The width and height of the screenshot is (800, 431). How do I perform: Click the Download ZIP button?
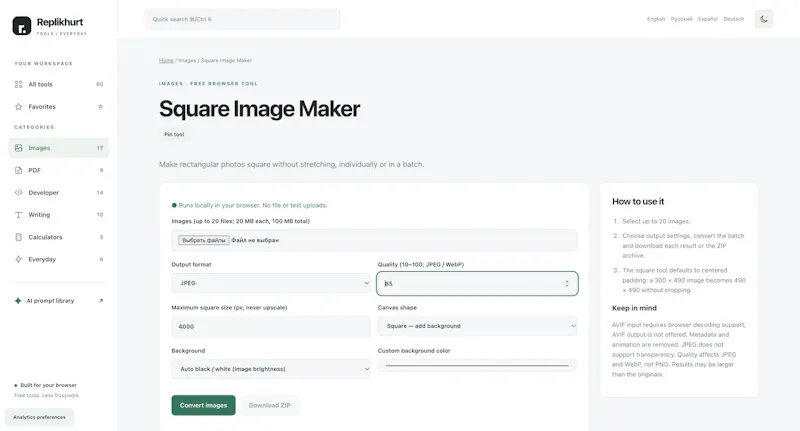269,405
